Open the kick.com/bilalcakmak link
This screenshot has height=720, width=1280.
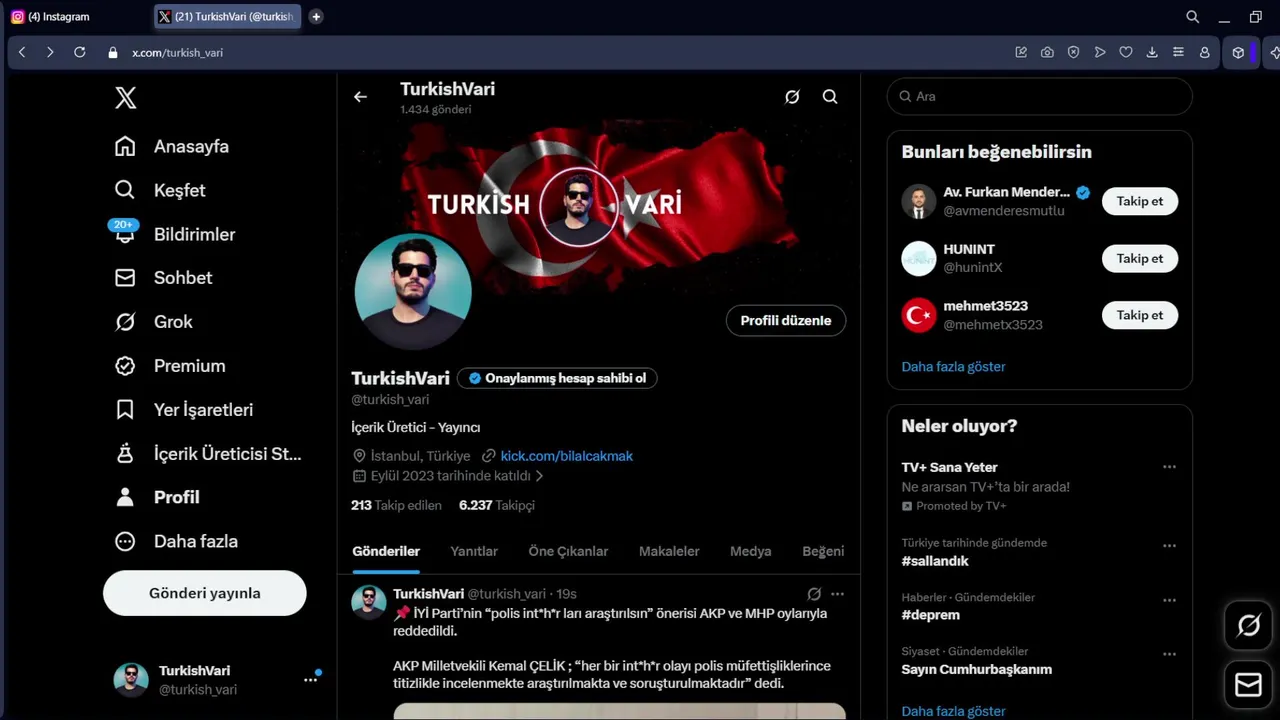tap(566, 456)
